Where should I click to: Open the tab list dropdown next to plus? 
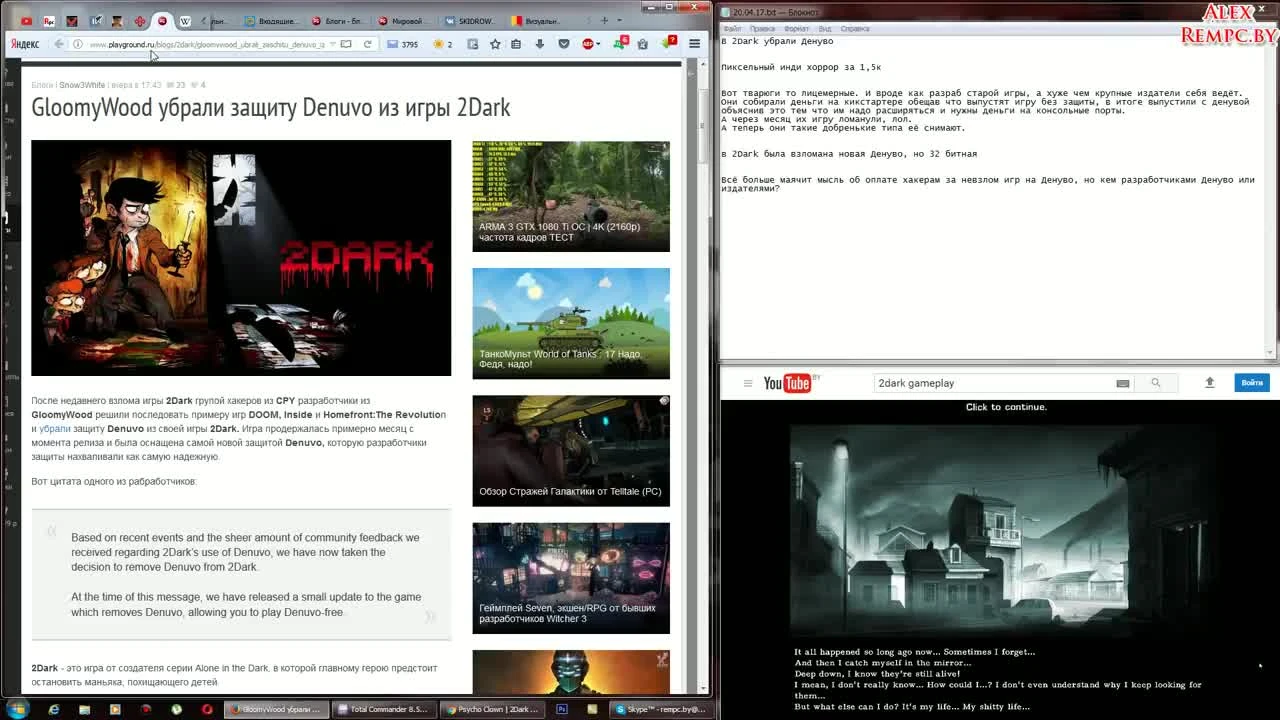click(x=620, y=20)
